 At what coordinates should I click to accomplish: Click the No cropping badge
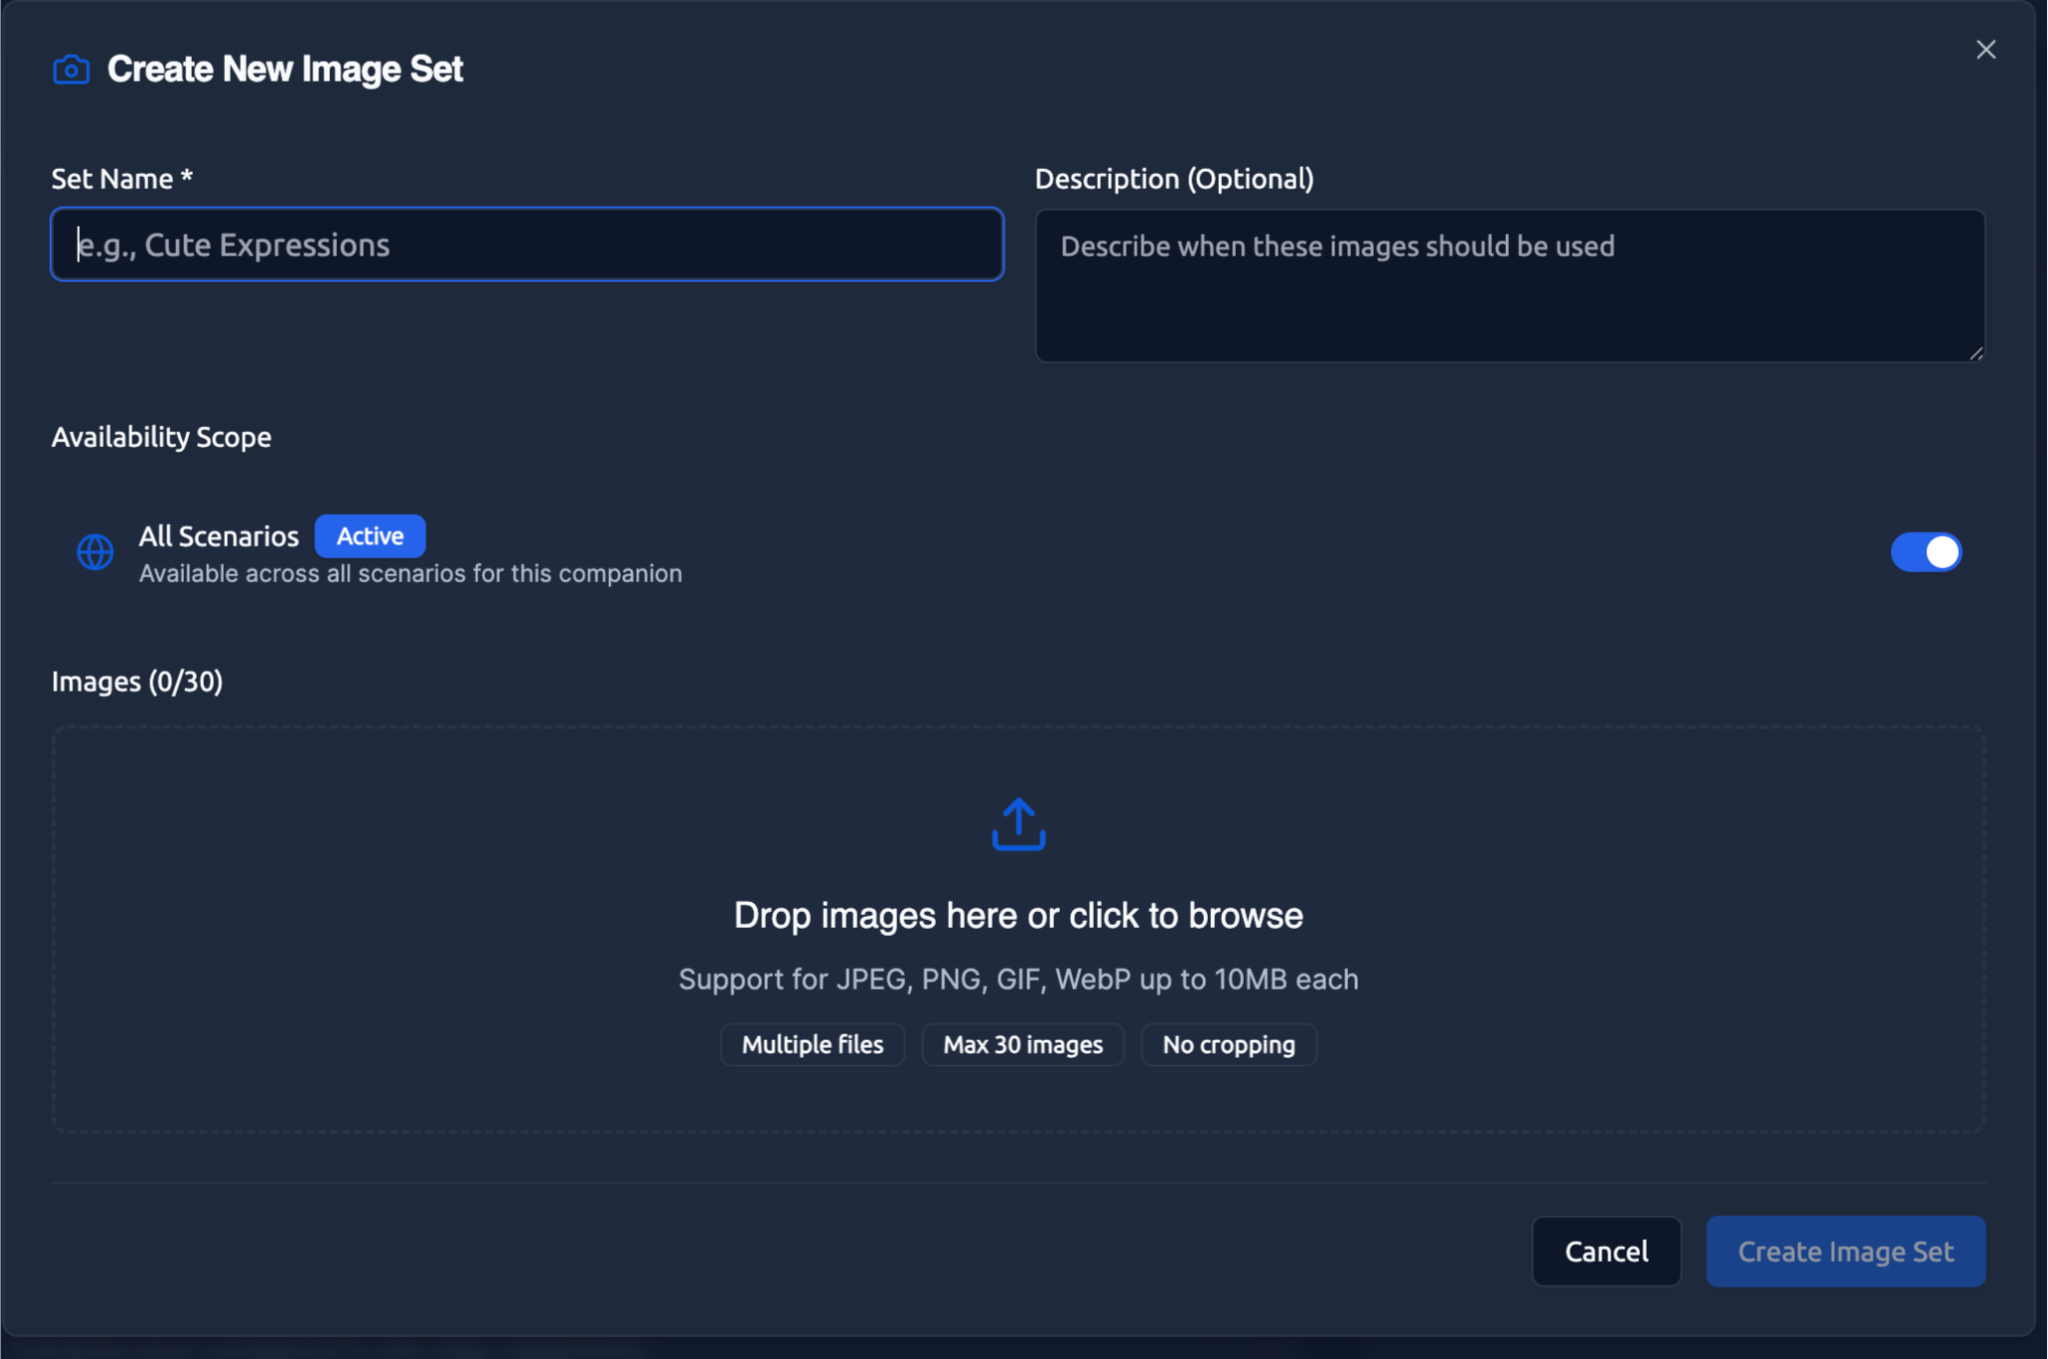(x=1228, y=1044)
